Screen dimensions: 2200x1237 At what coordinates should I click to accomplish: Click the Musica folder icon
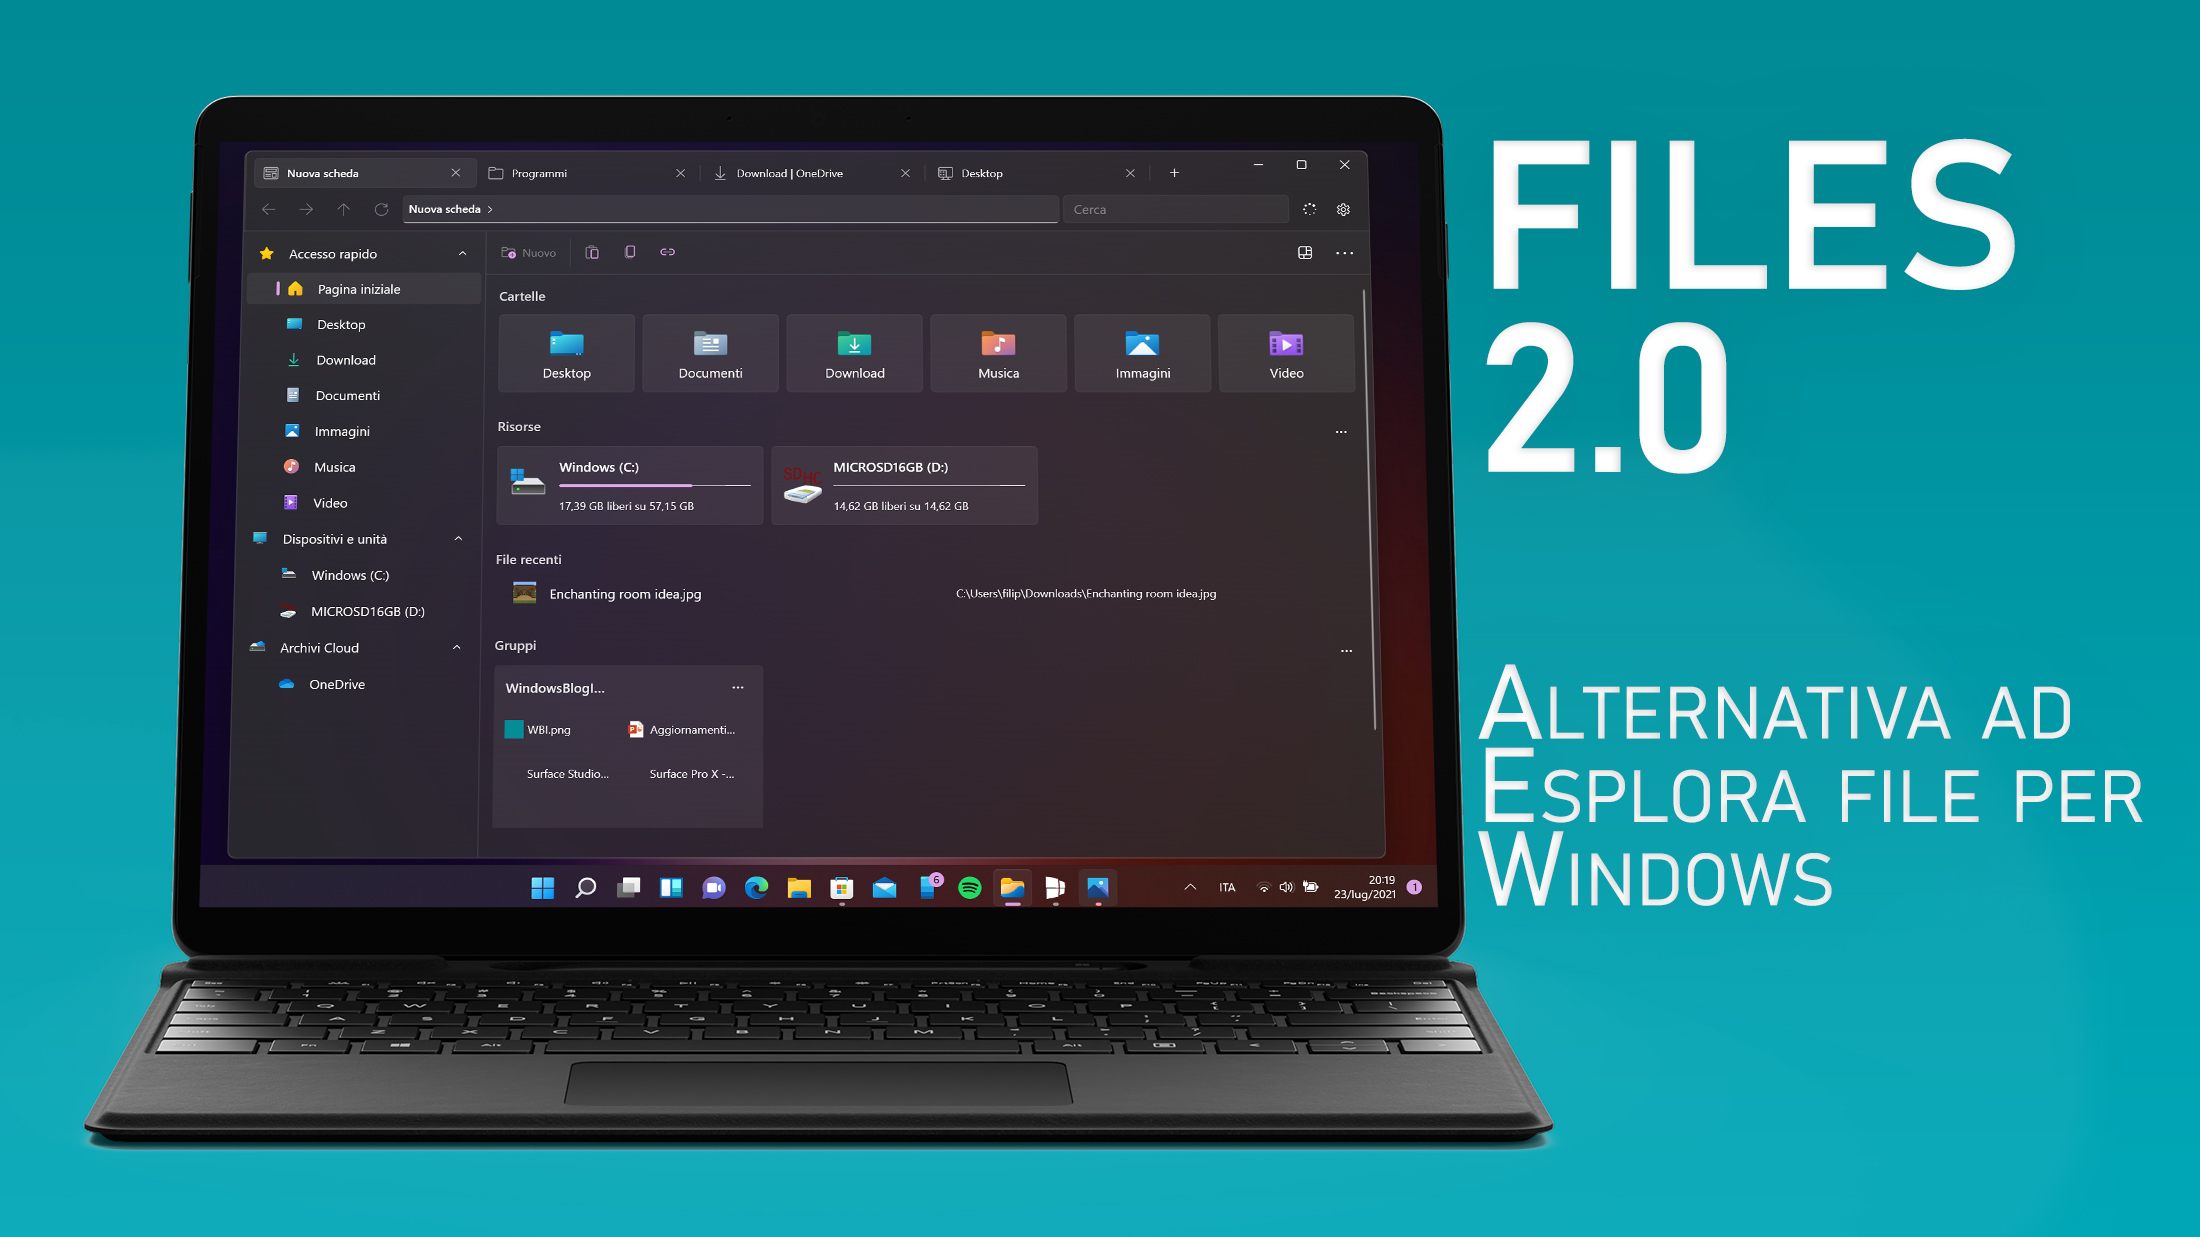point(999,344)
